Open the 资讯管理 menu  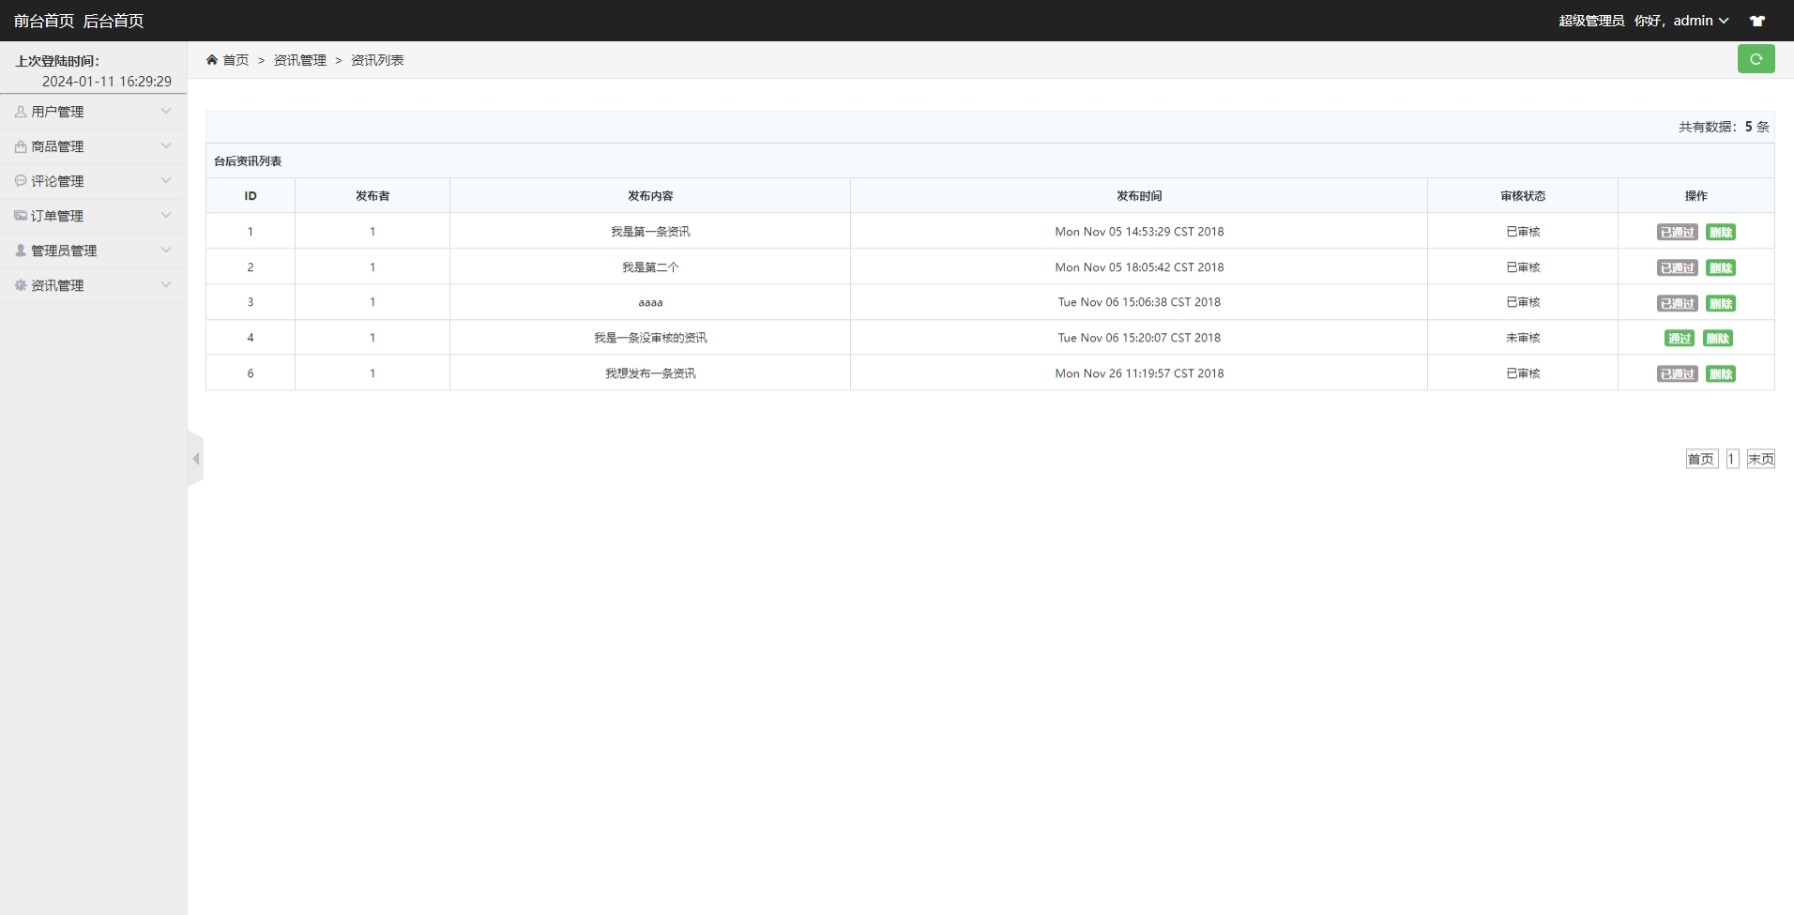[x=93, y=285]
